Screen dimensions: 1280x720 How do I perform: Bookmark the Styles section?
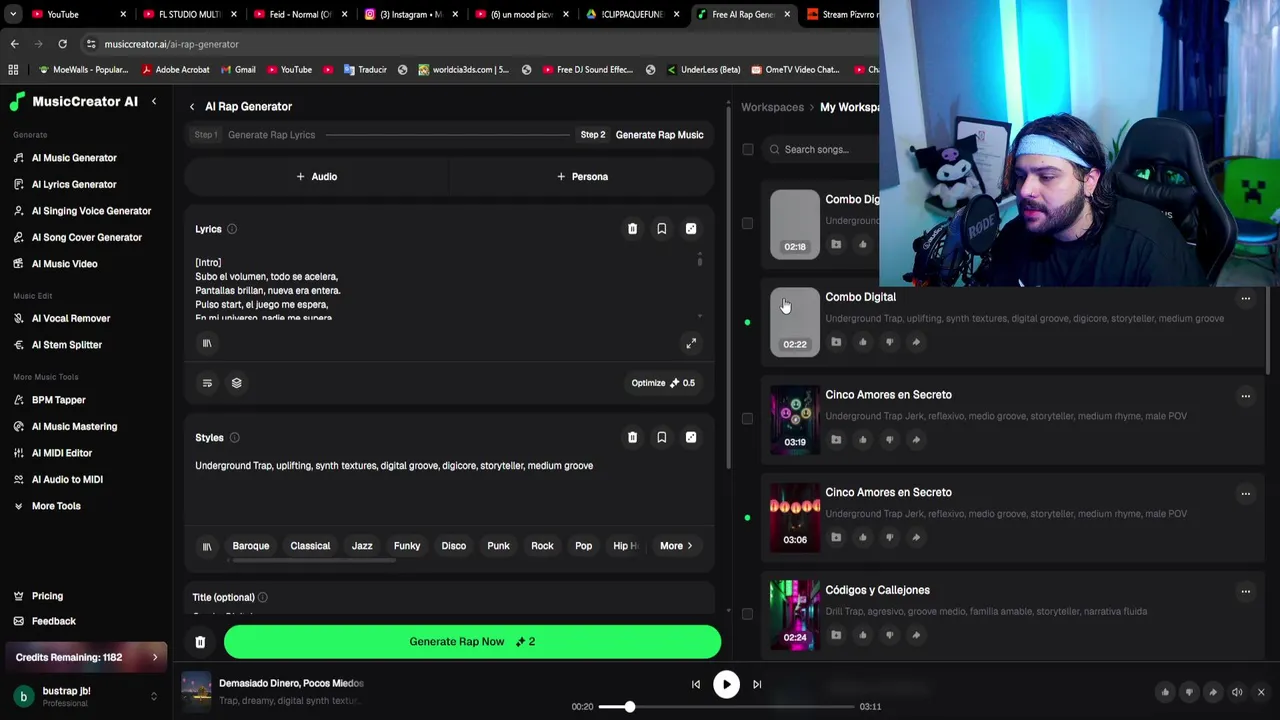pyautogui.click(x=661, y=437)
